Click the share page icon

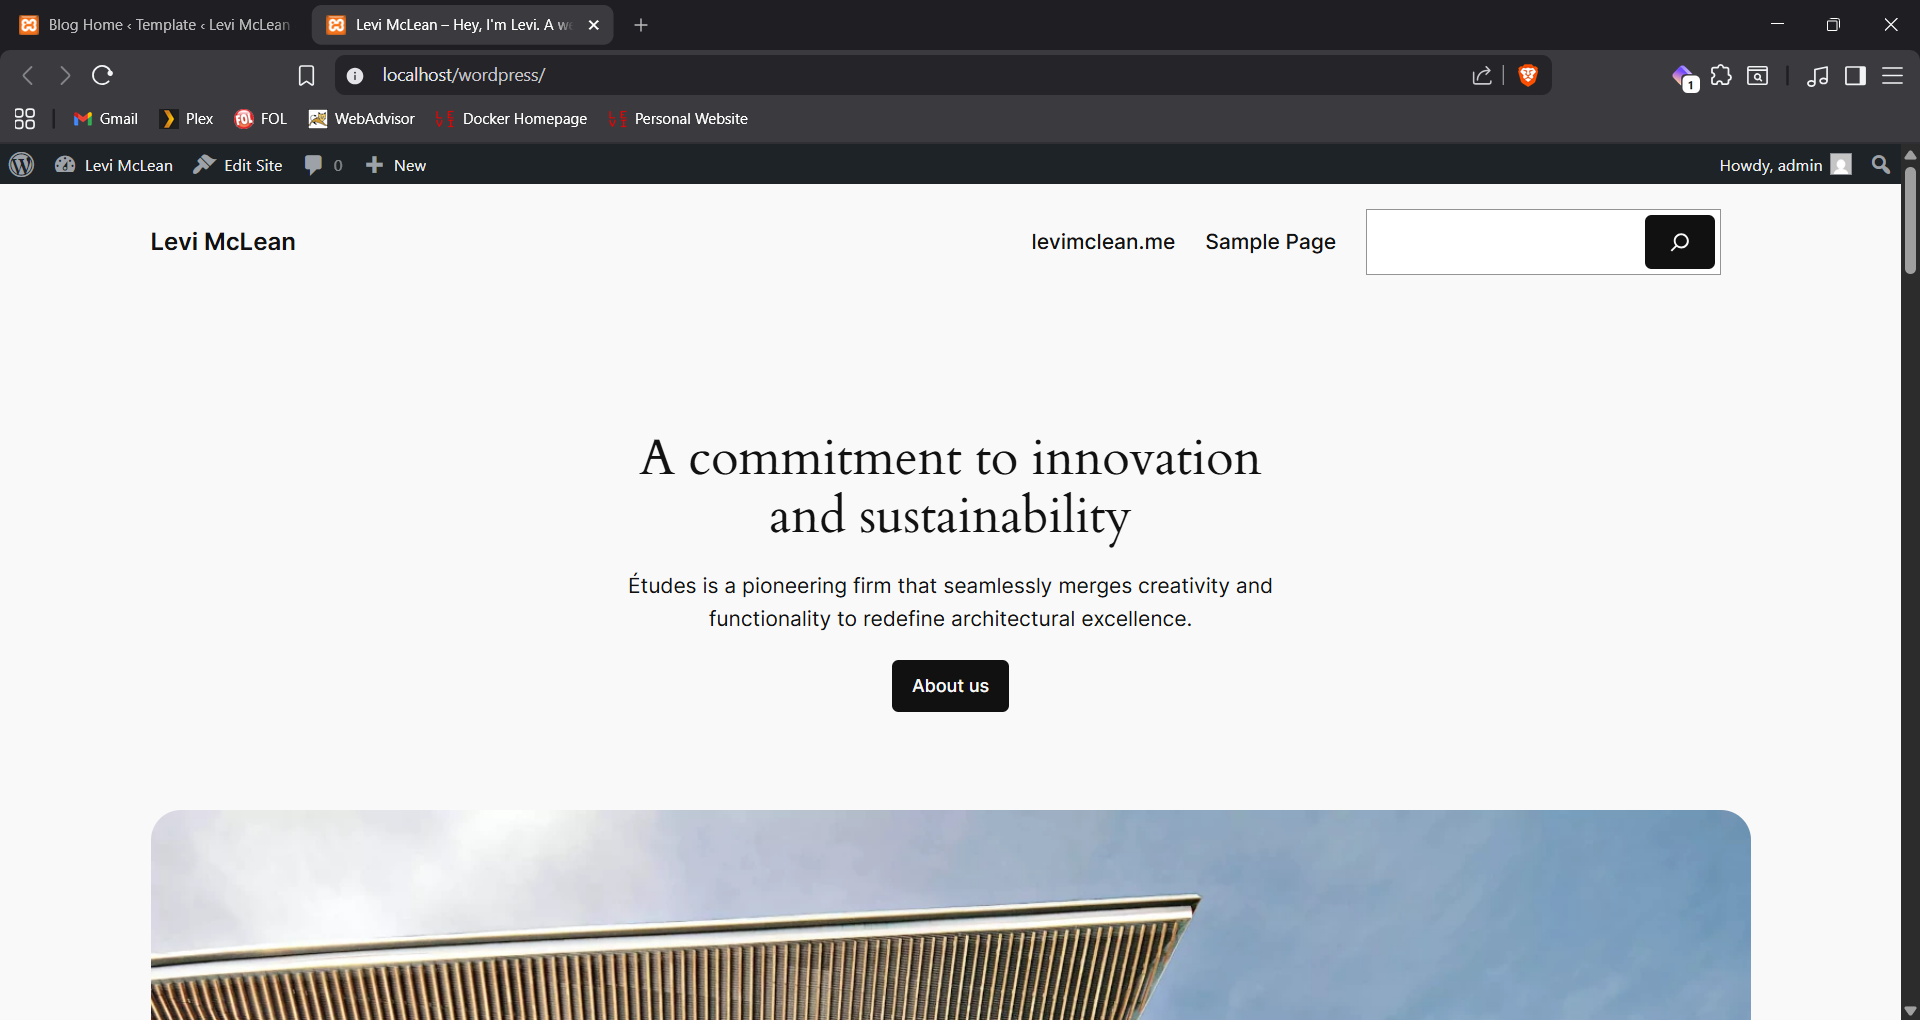click(1482, 75)
